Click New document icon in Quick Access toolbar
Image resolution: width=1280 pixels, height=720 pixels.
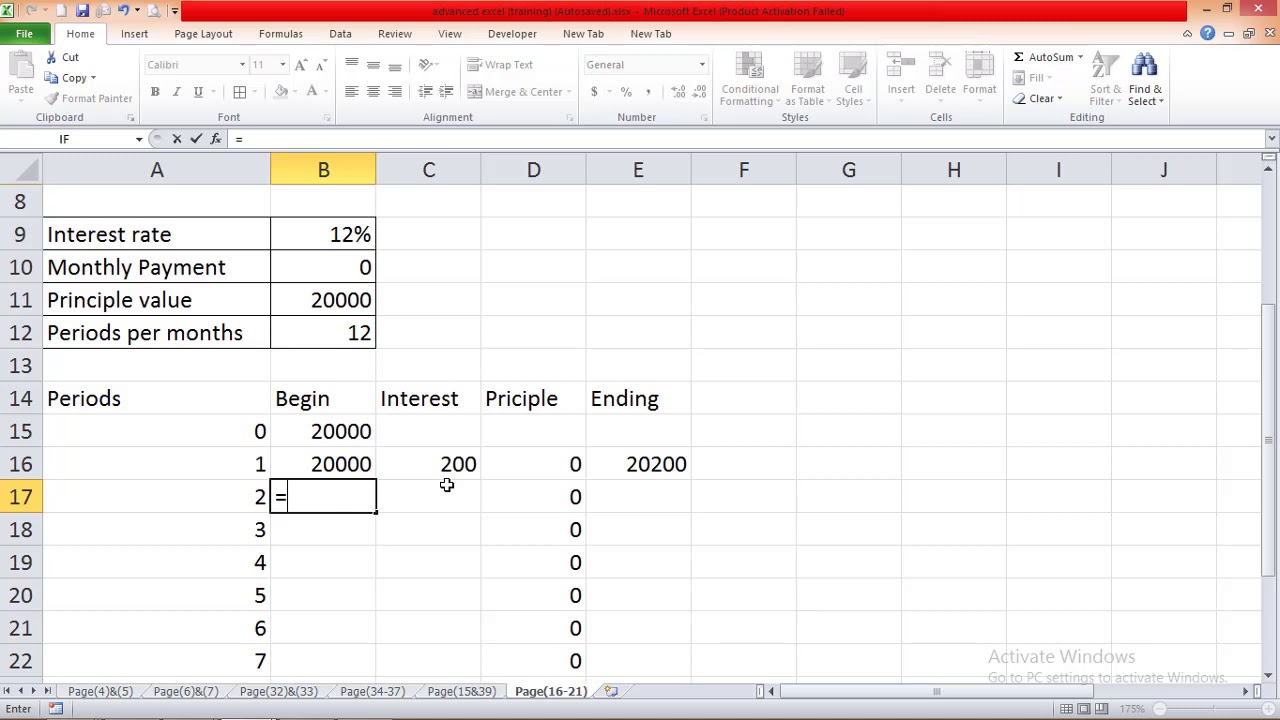[x=63, y=11]
